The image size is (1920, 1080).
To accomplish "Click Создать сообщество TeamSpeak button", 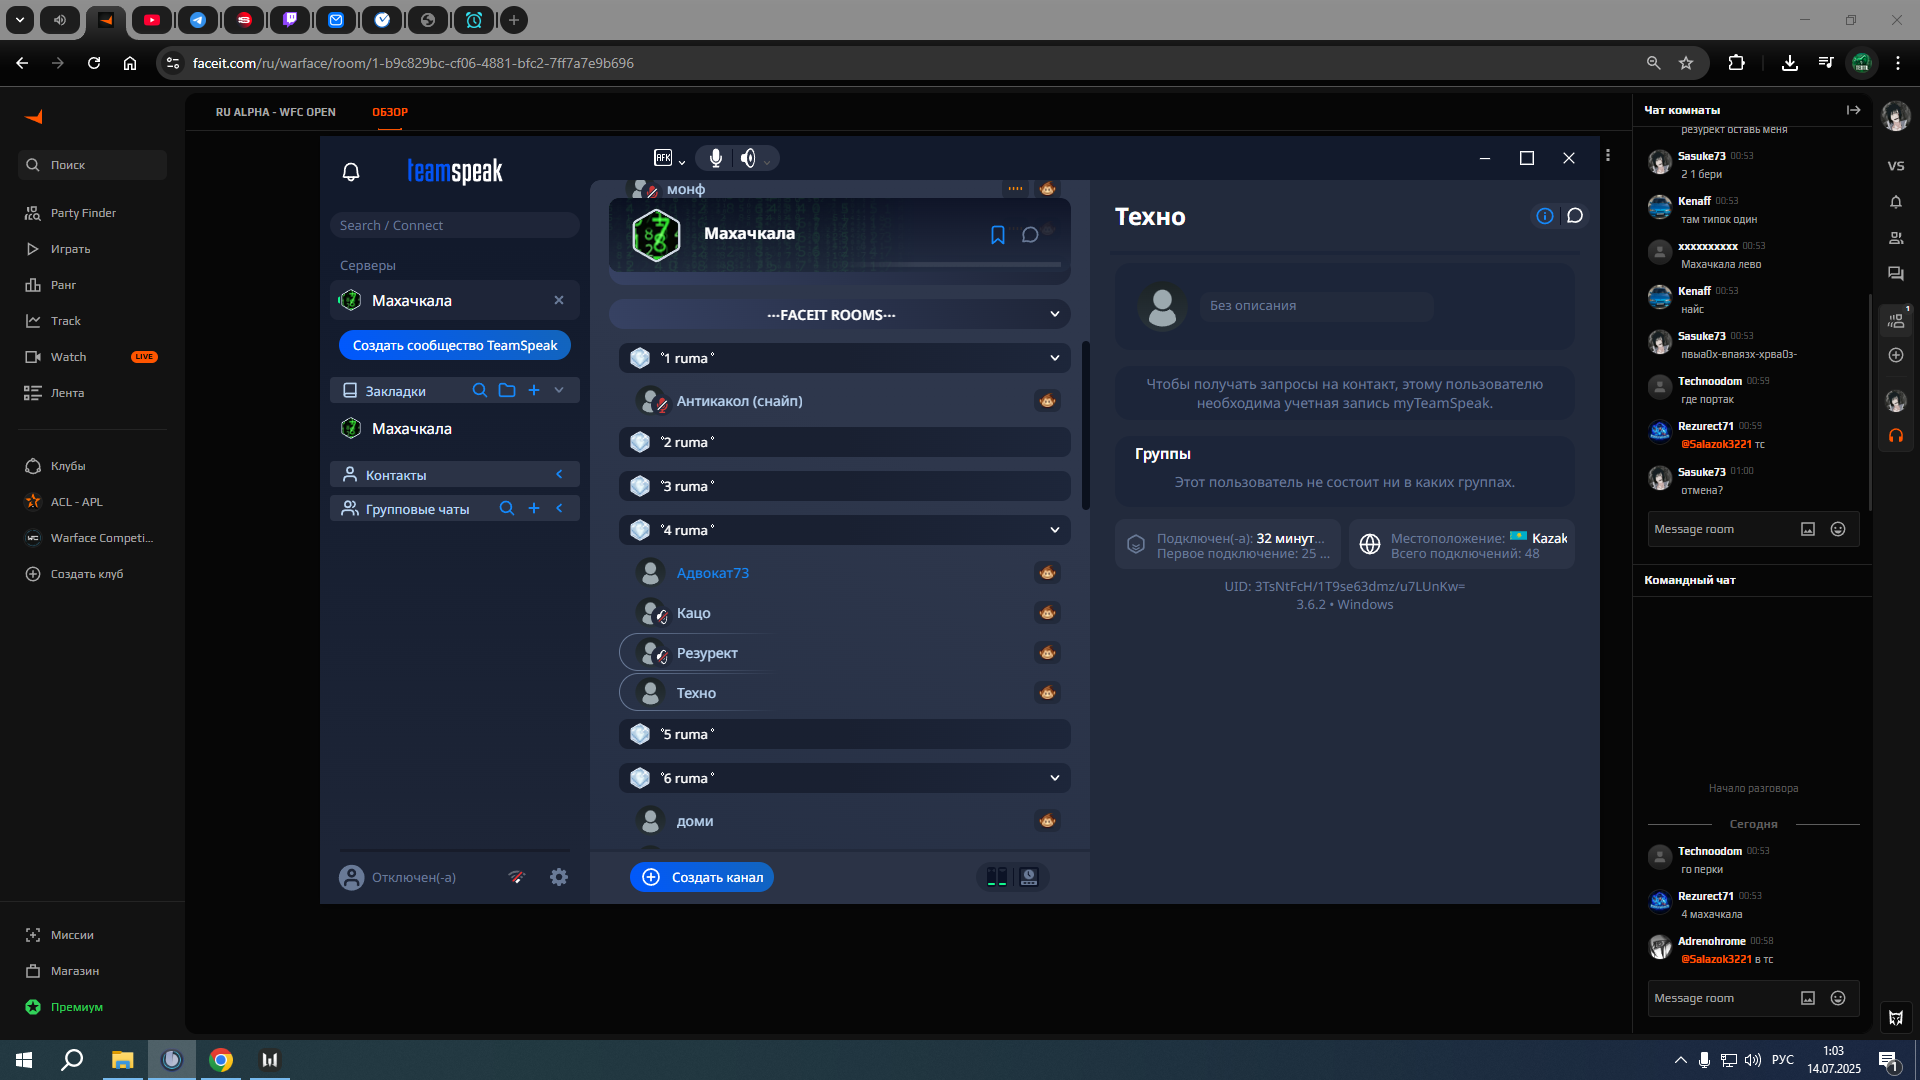I will point(455,345).
